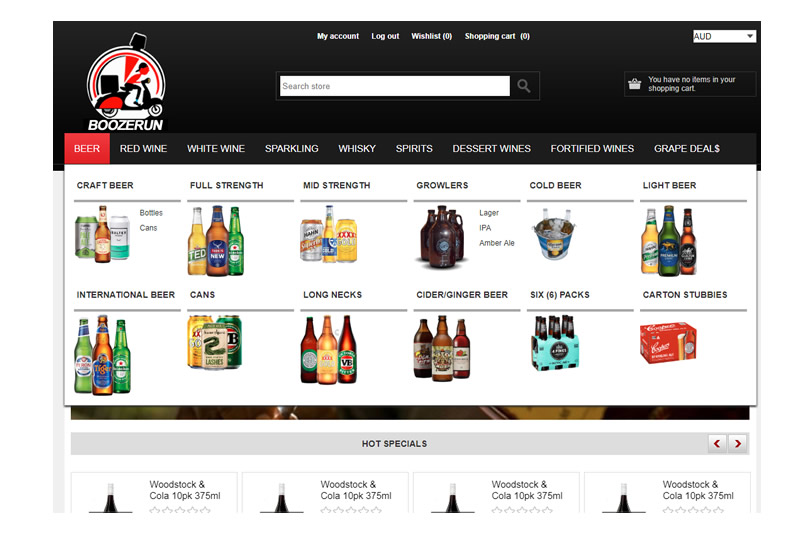The image size is (800, 534).
Task: Click the GROWLERS heading
Action: [x=442, y=185]
